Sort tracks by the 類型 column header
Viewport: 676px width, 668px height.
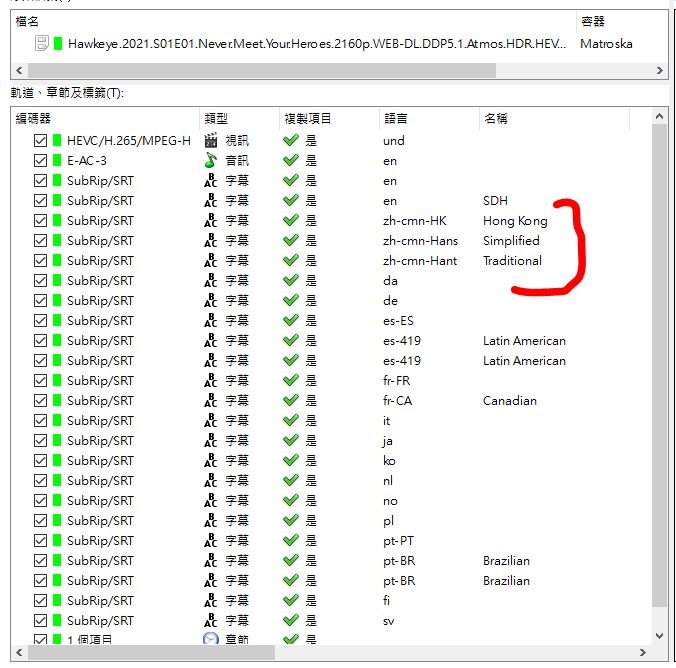pyautogui.click(x=239, y=119)
